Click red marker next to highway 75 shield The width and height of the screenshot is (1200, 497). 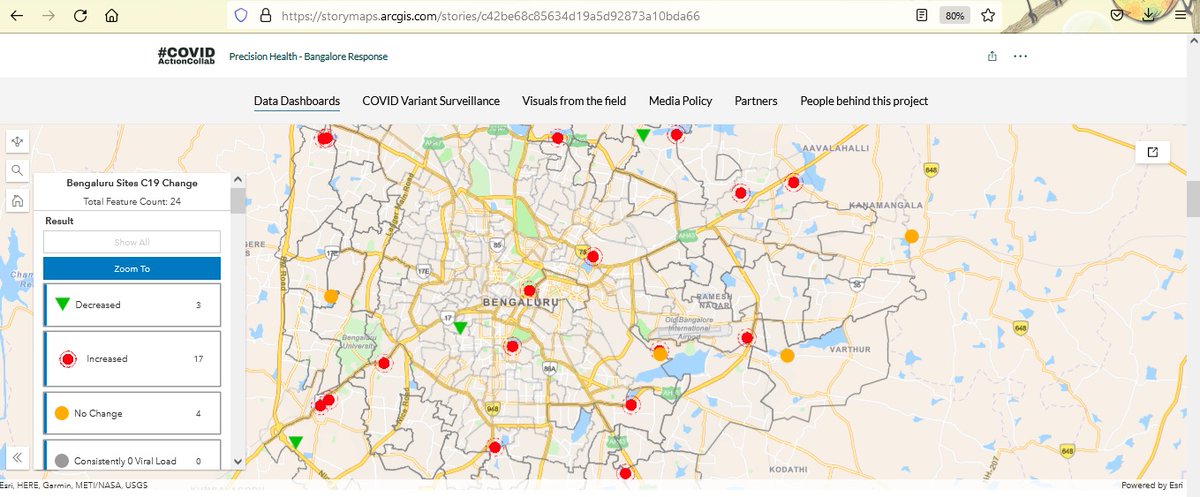pyautogui.click(x=593, y=257)
